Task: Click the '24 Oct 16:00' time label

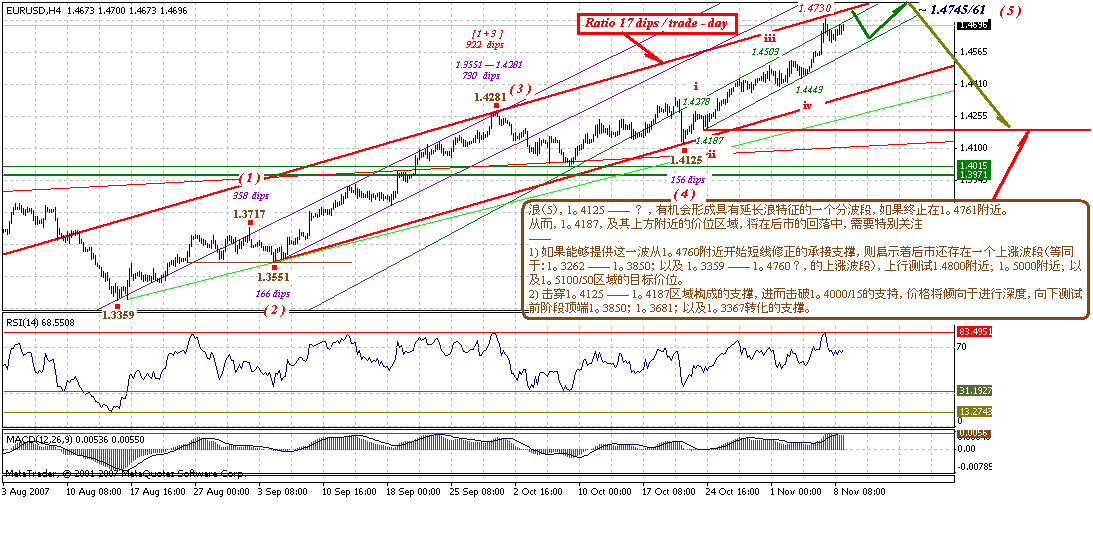Action: 732,491
